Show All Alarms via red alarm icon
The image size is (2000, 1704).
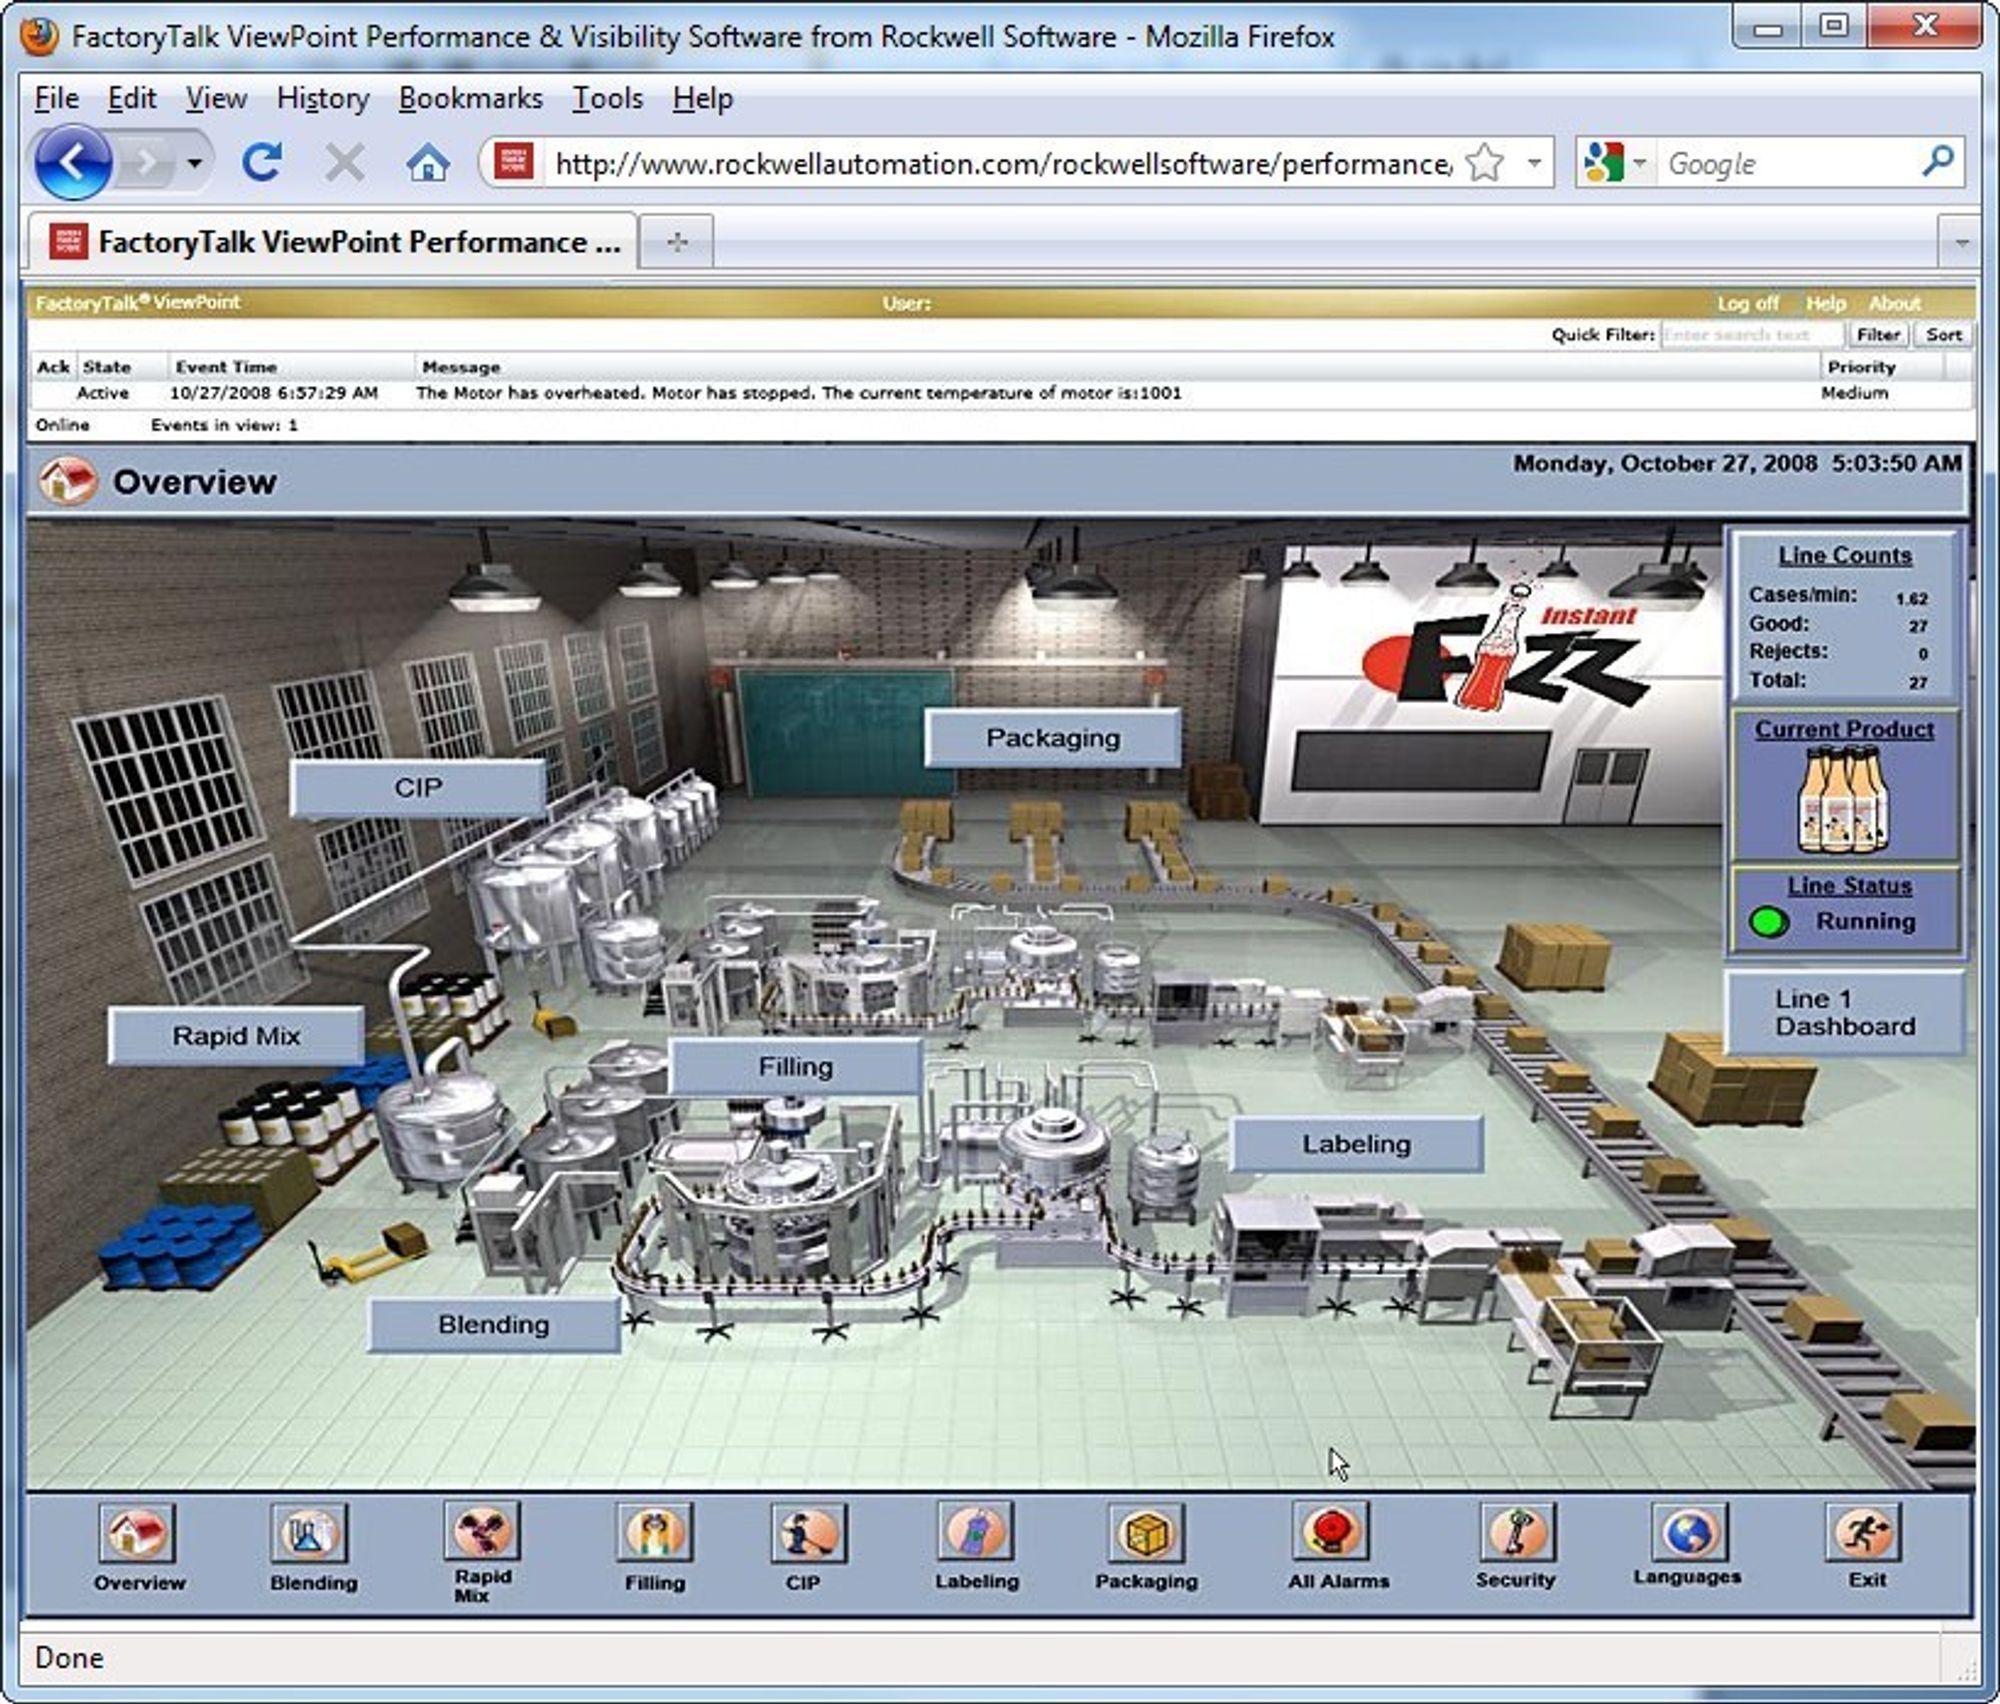point(1330,1530)
